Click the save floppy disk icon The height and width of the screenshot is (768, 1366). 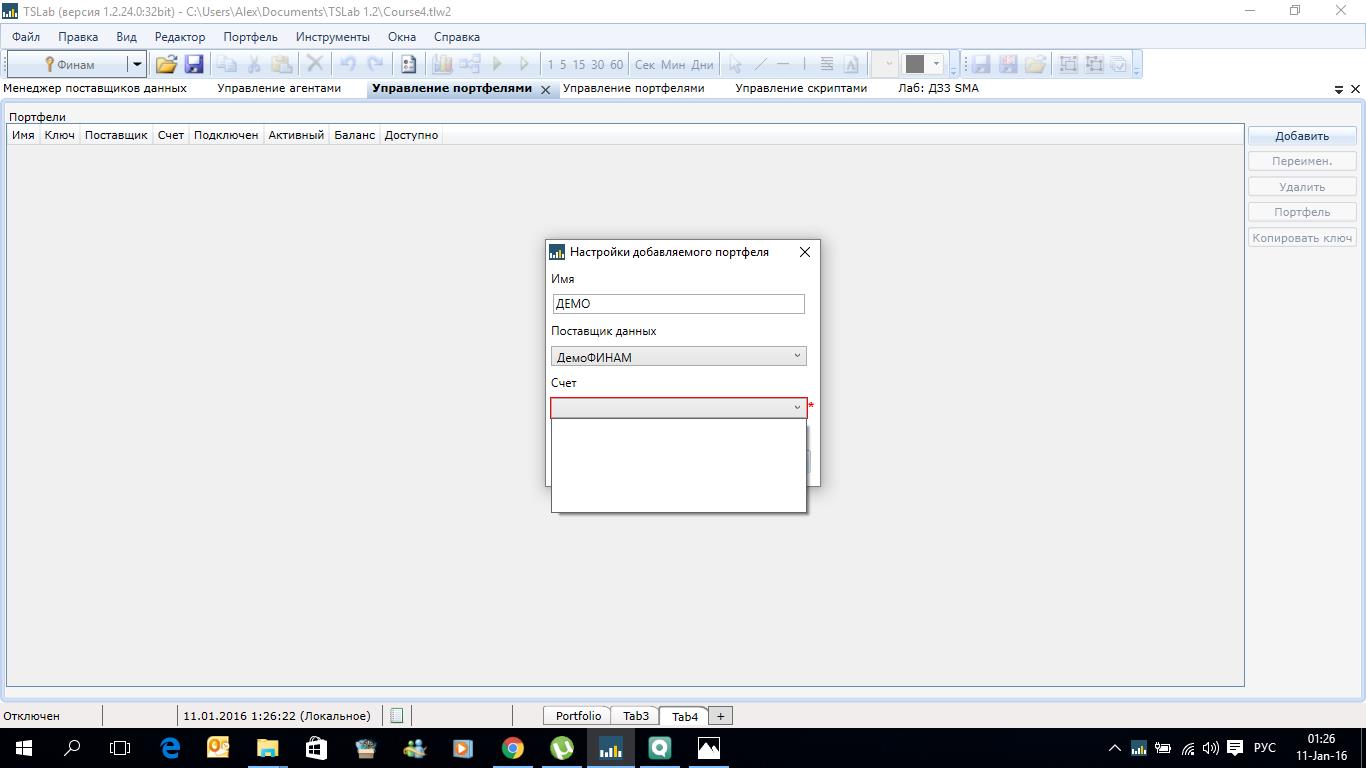tap(194, 64)
